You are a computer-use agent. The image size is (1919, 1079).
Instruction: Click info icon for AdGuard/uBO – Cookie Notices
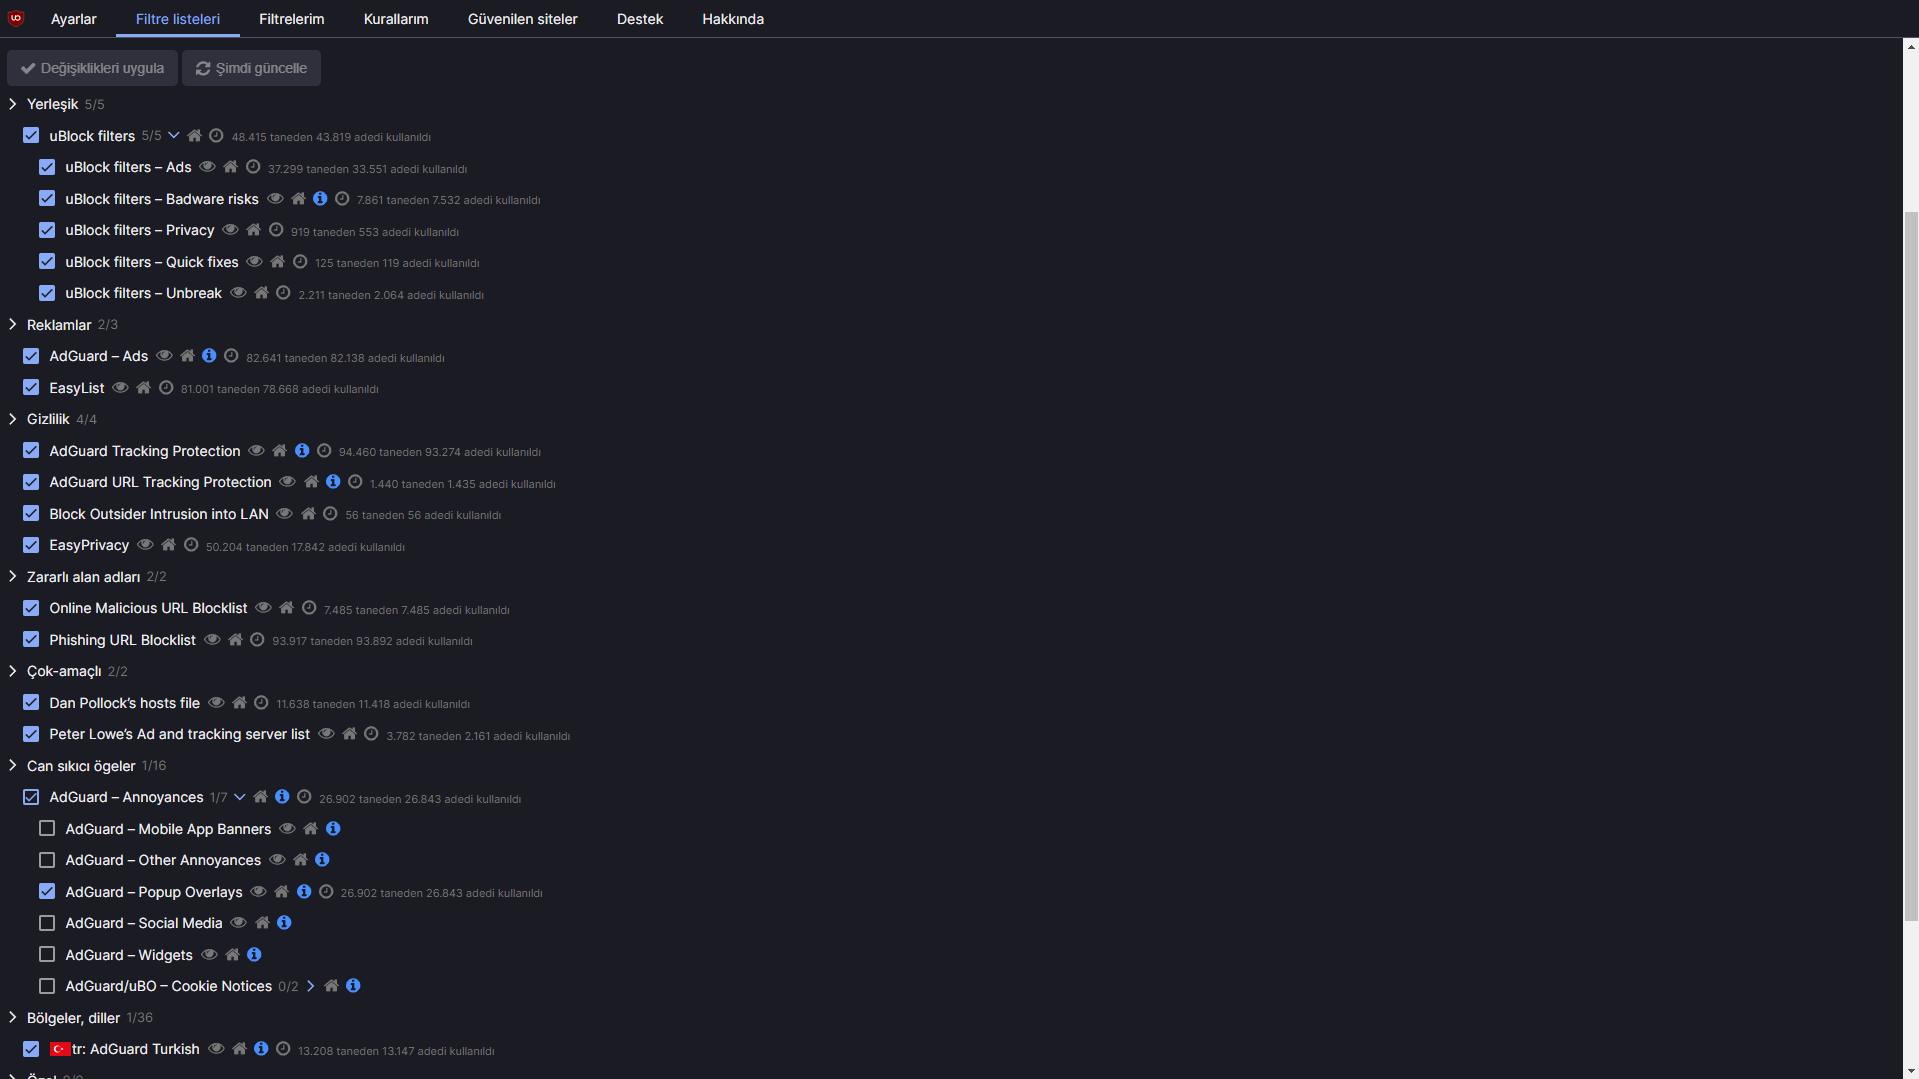click(x=353, y=986)
